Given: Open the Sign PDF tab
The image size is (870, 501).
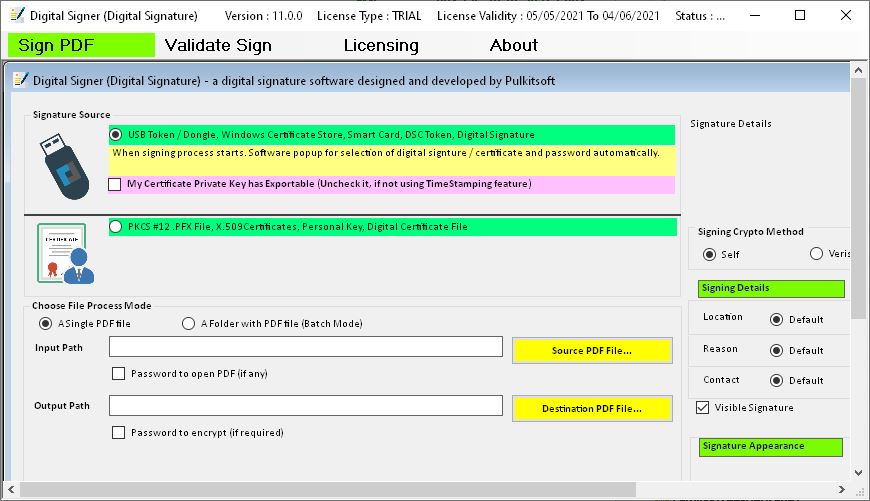Looking at the screenshot, I should click(81, 45).
